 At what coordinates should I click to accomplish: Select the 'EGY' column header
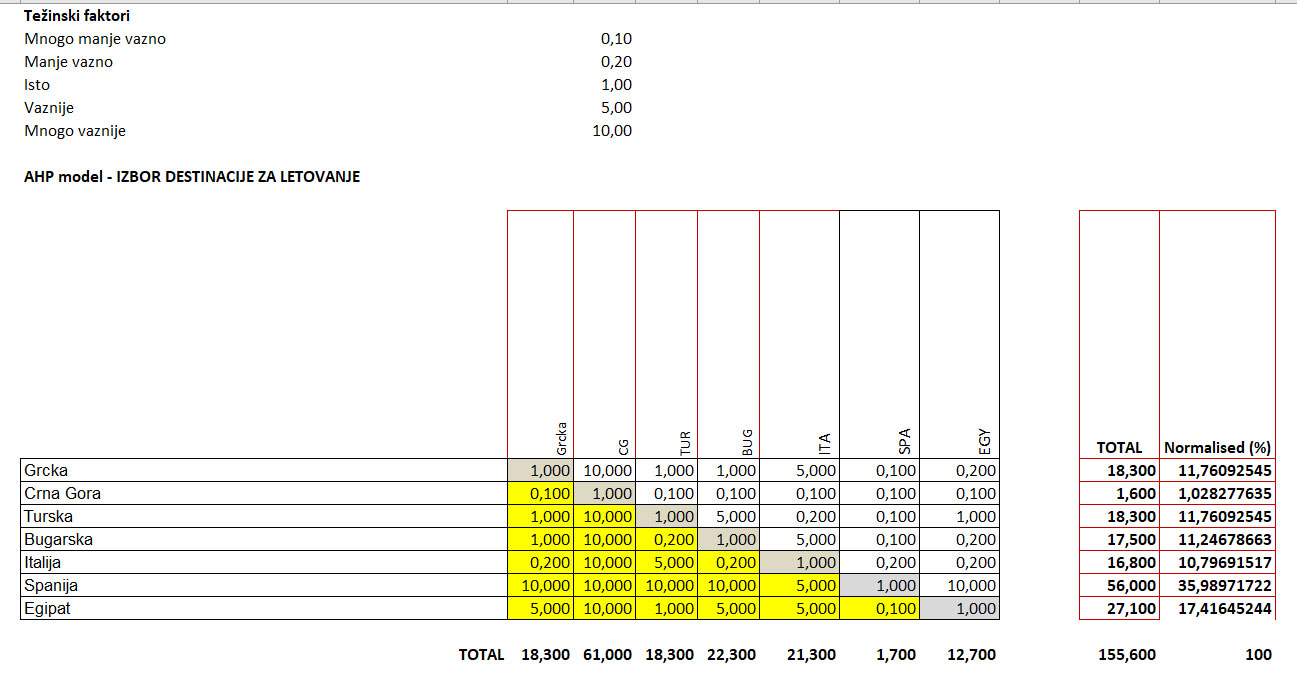pyautogui.click(x=987, y=442)
